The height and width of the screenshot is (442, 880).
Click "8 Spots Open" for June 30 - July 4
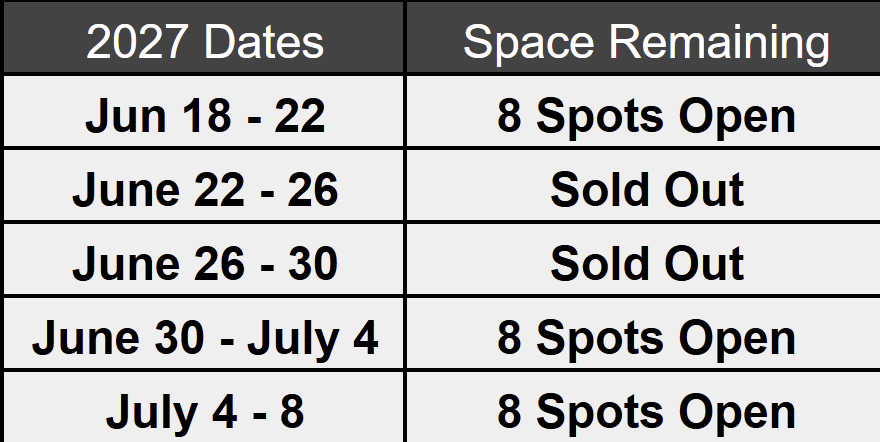tap(646, 339)
